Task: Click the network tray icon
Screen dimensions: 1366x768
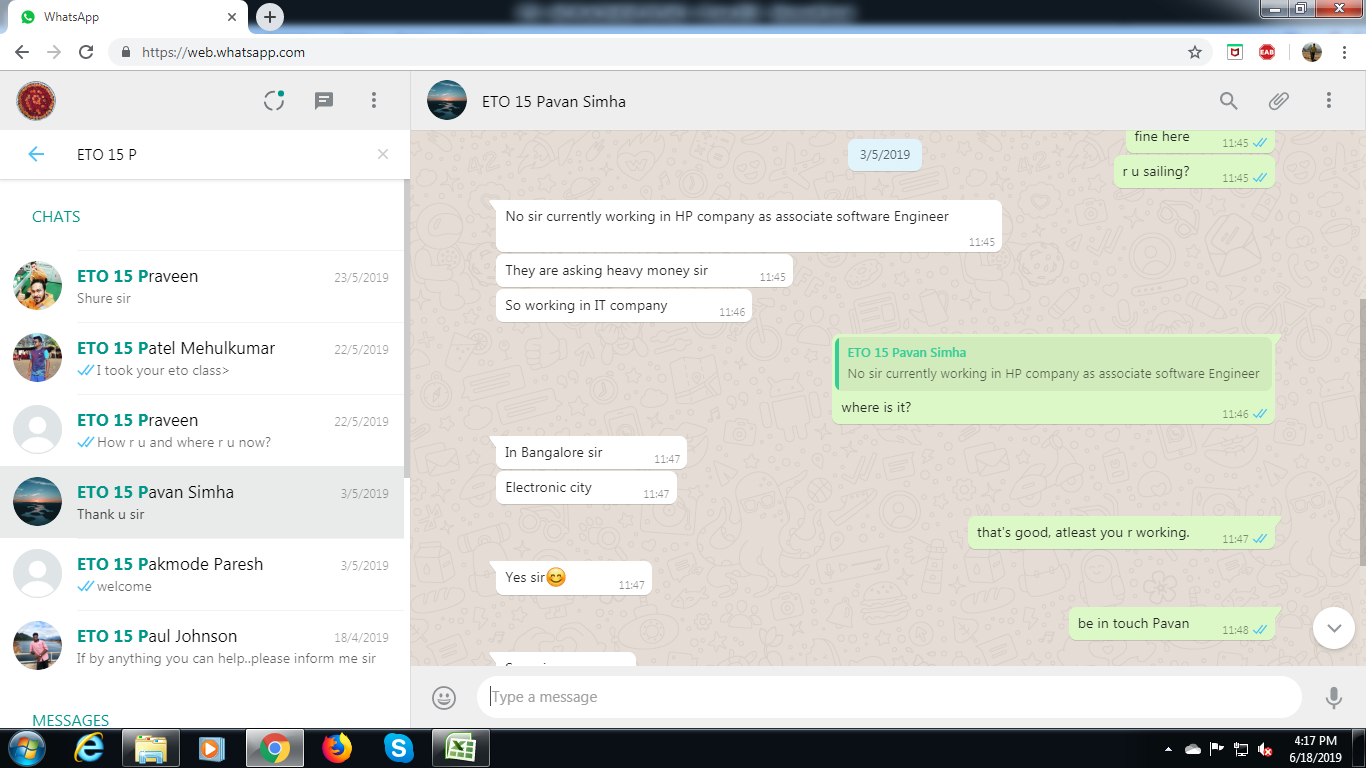Action: coord(1241,749)
